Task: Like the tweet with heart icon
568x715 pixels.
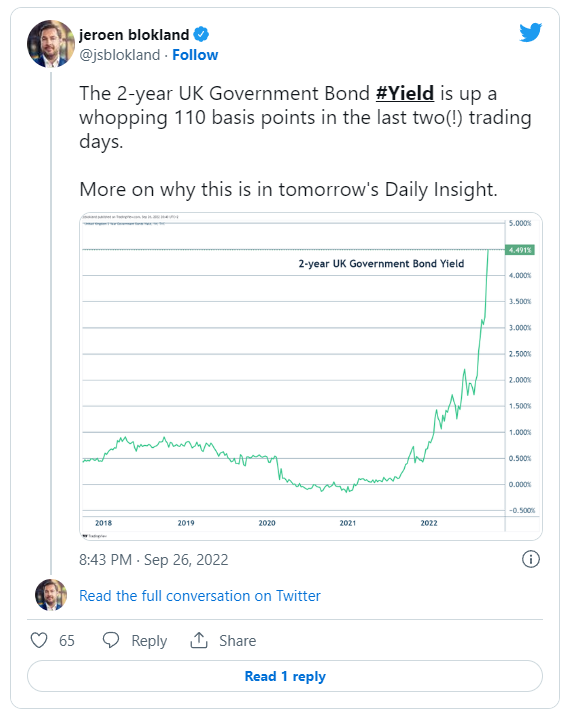Action: [x=39, y=640]
